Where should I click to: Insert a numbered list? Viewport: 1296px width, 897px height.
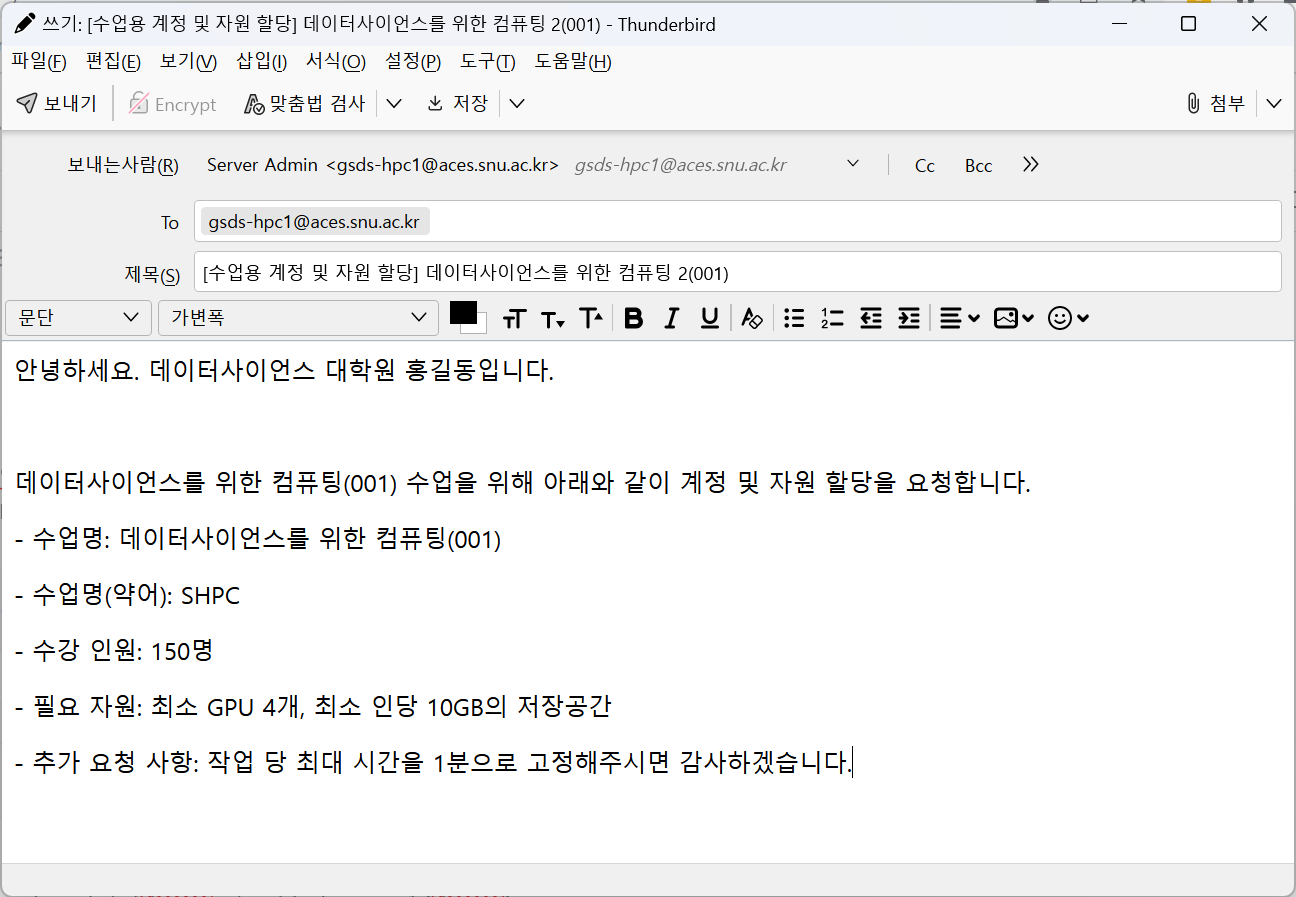(x=832, y=318)
